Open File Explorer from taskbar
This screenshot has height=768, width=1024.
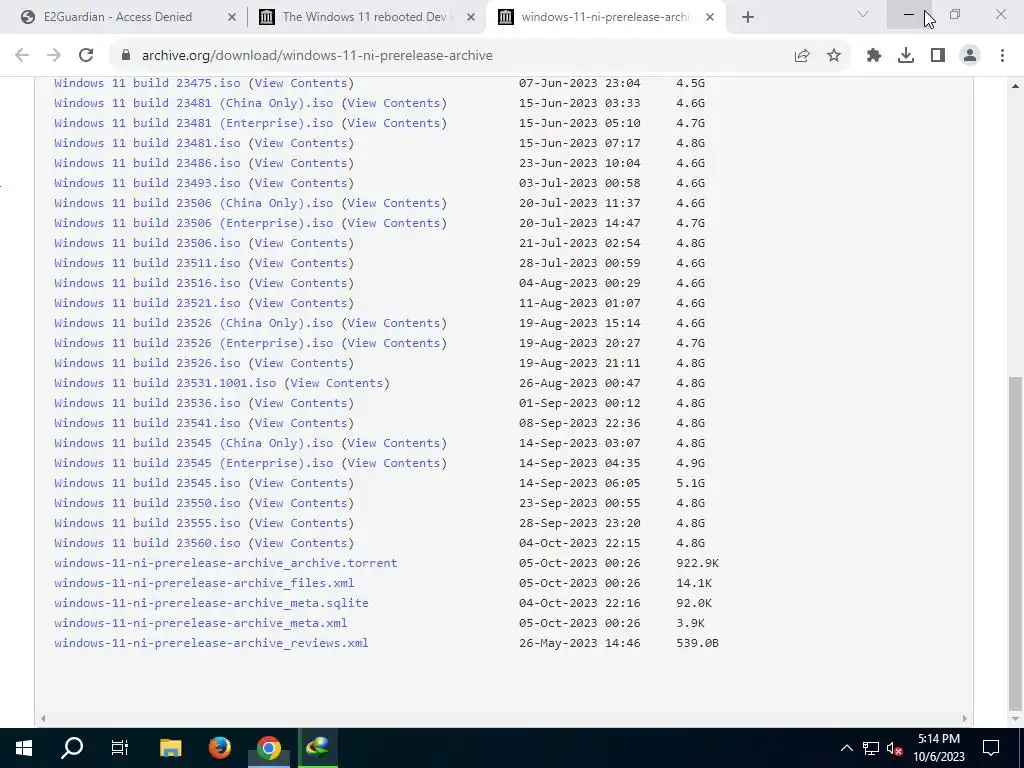(170, 748)
